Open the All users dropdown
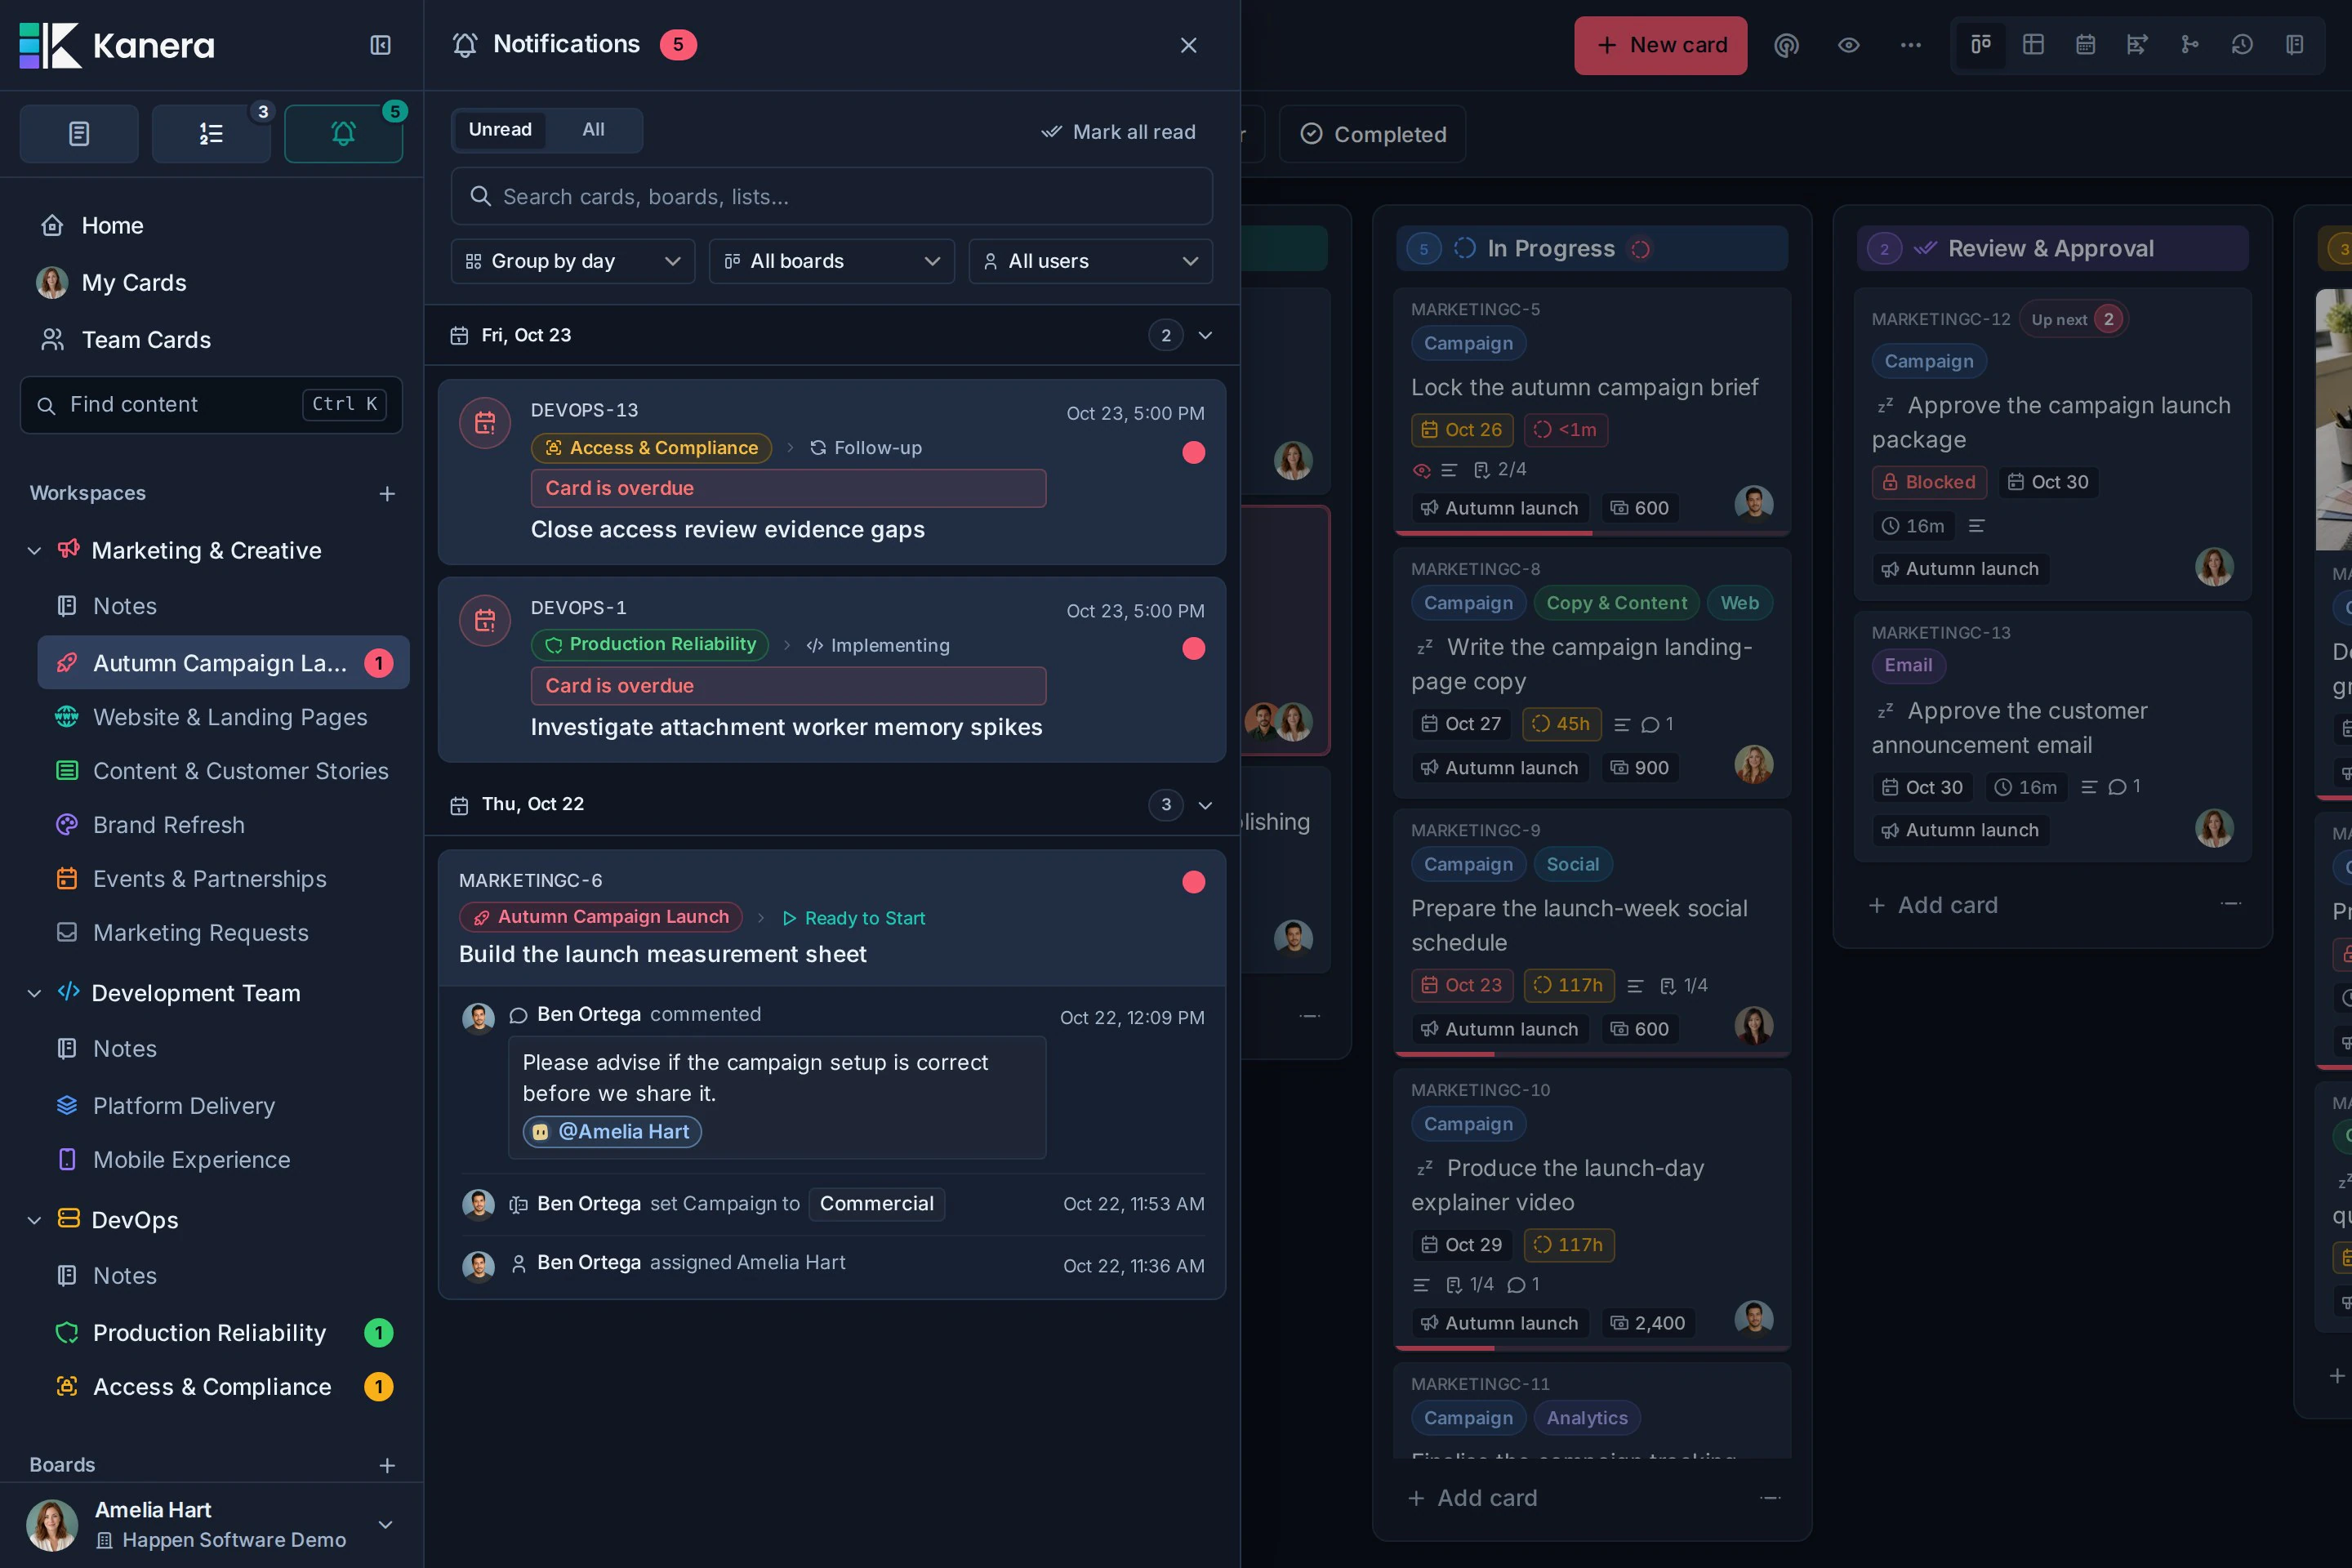This screenshot has width=2352, height=1568. 1090,261
